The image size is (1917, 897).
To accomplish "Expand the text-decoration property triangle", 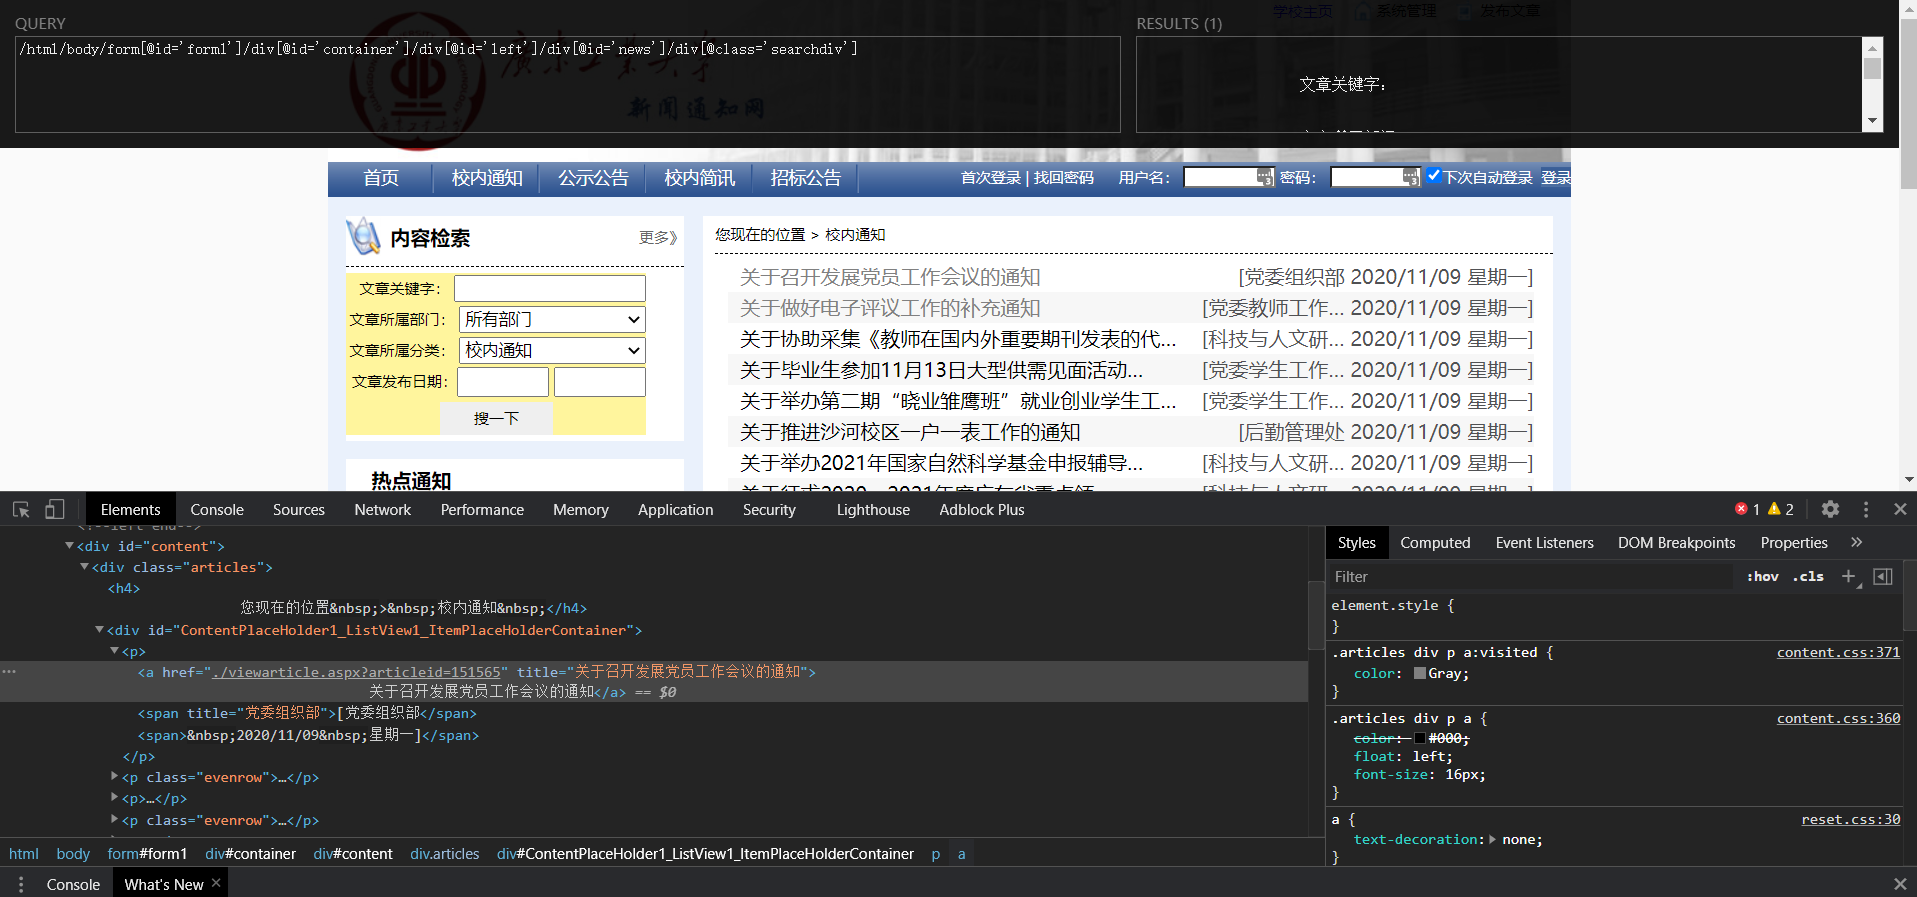I will 1493,839.
